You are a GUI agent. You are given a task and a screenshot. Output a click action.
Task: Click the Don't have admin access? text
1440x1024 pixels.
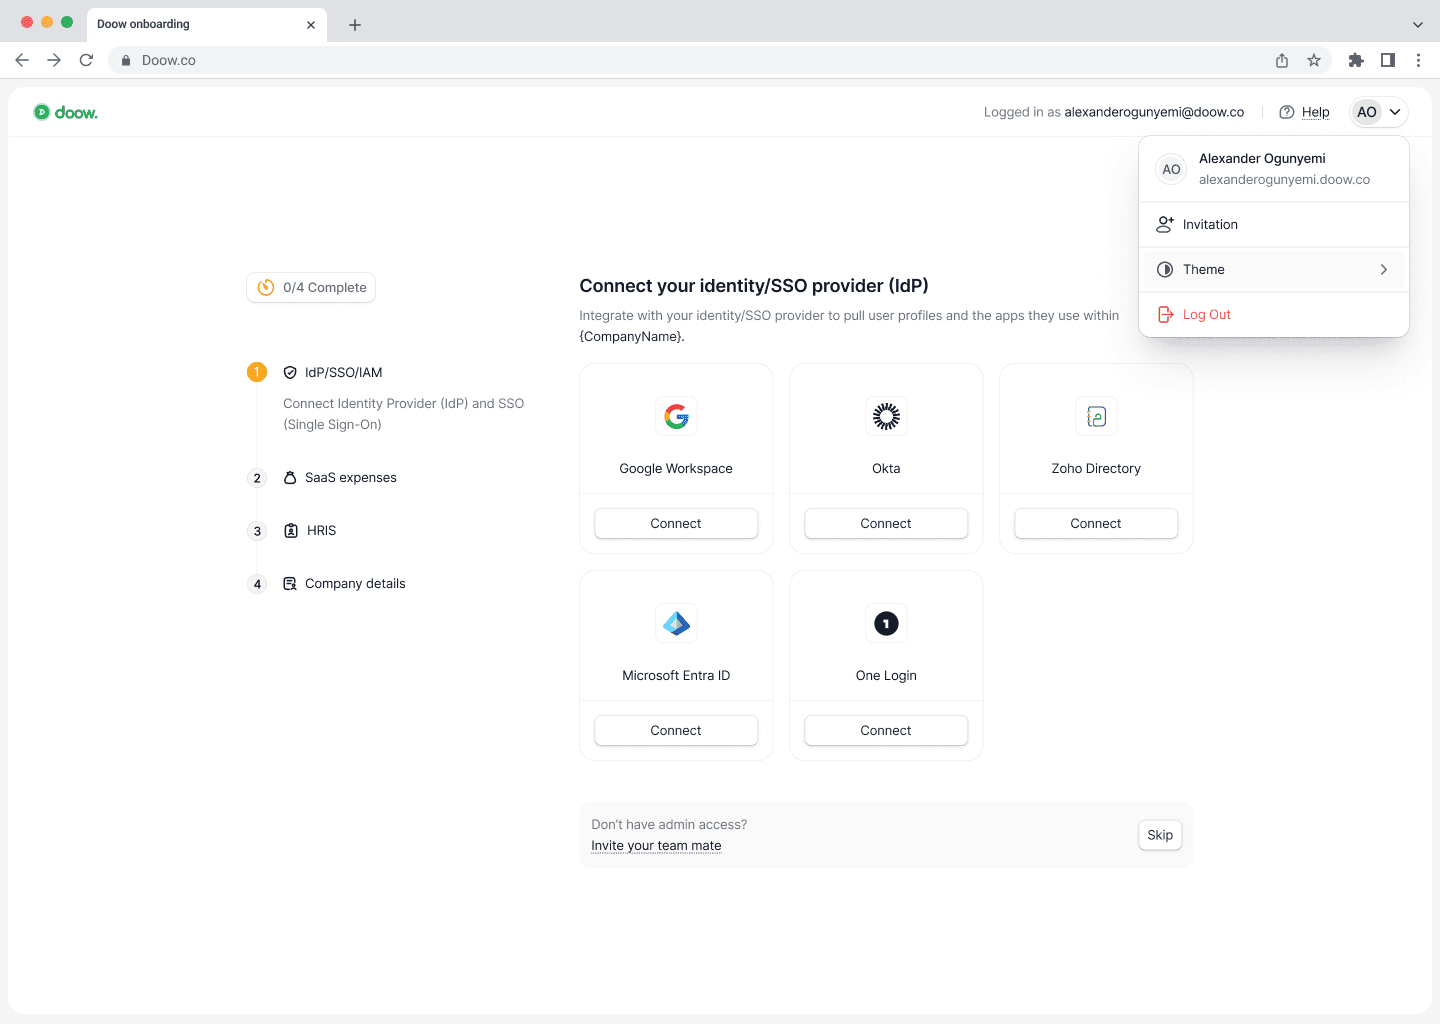click(669, 825)
